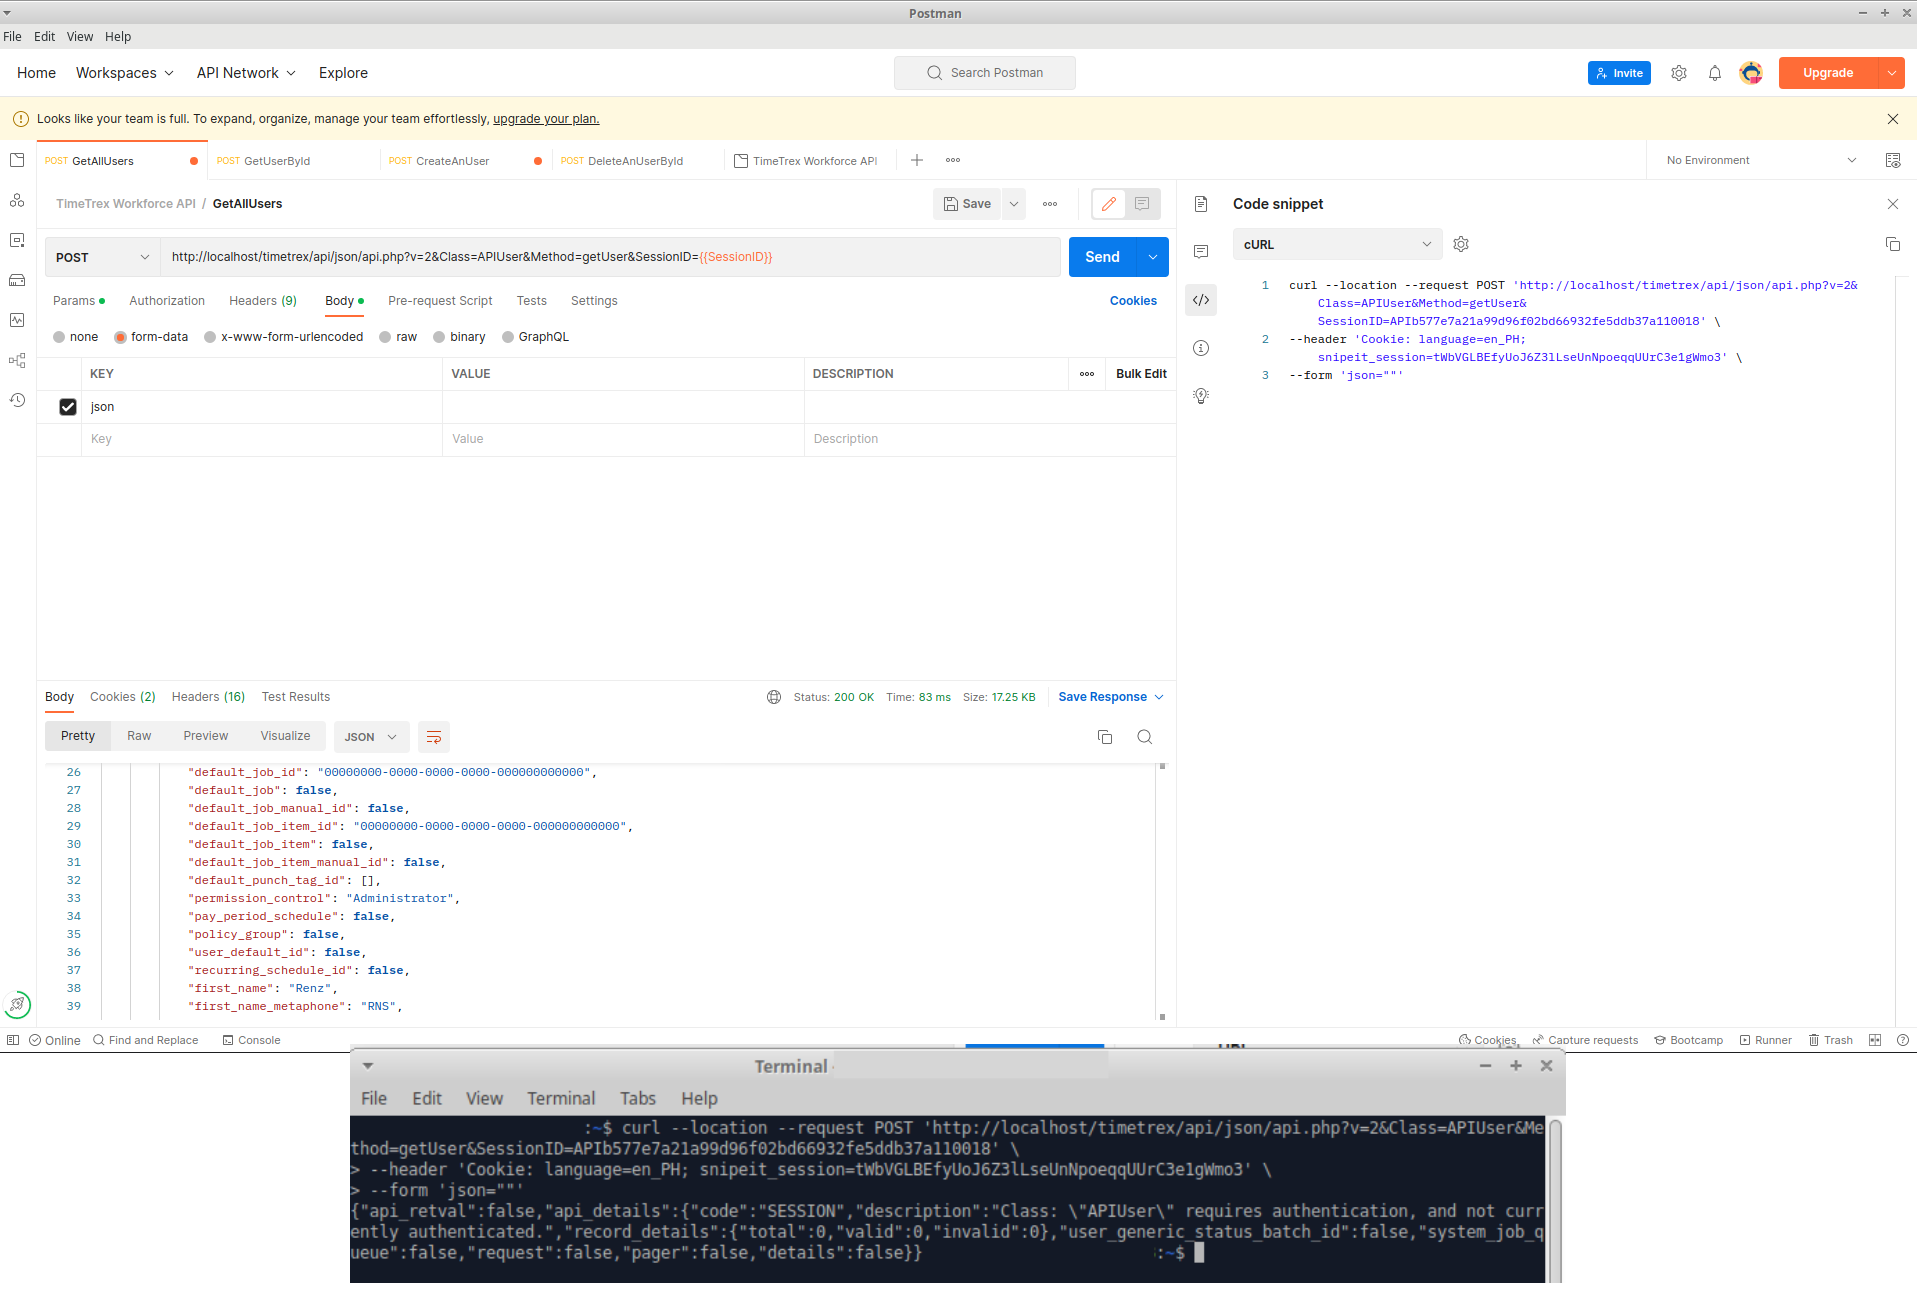The width and height of the screenshot is (1917, 1303).
Task: Uncheck the json key checkbox
Action: point(68,407)
